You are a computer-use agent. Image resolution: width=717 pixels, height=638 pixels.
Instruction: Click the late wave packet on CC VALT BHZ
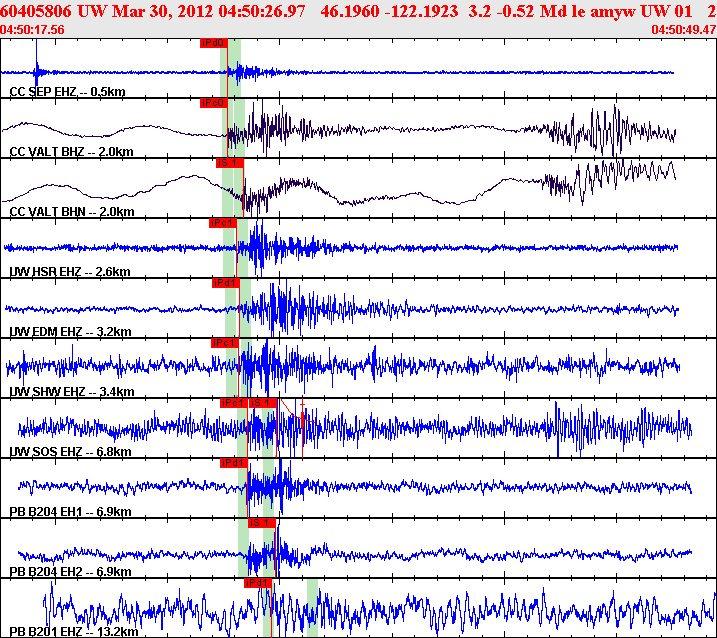pyautogui.click(x=610, y=130)
